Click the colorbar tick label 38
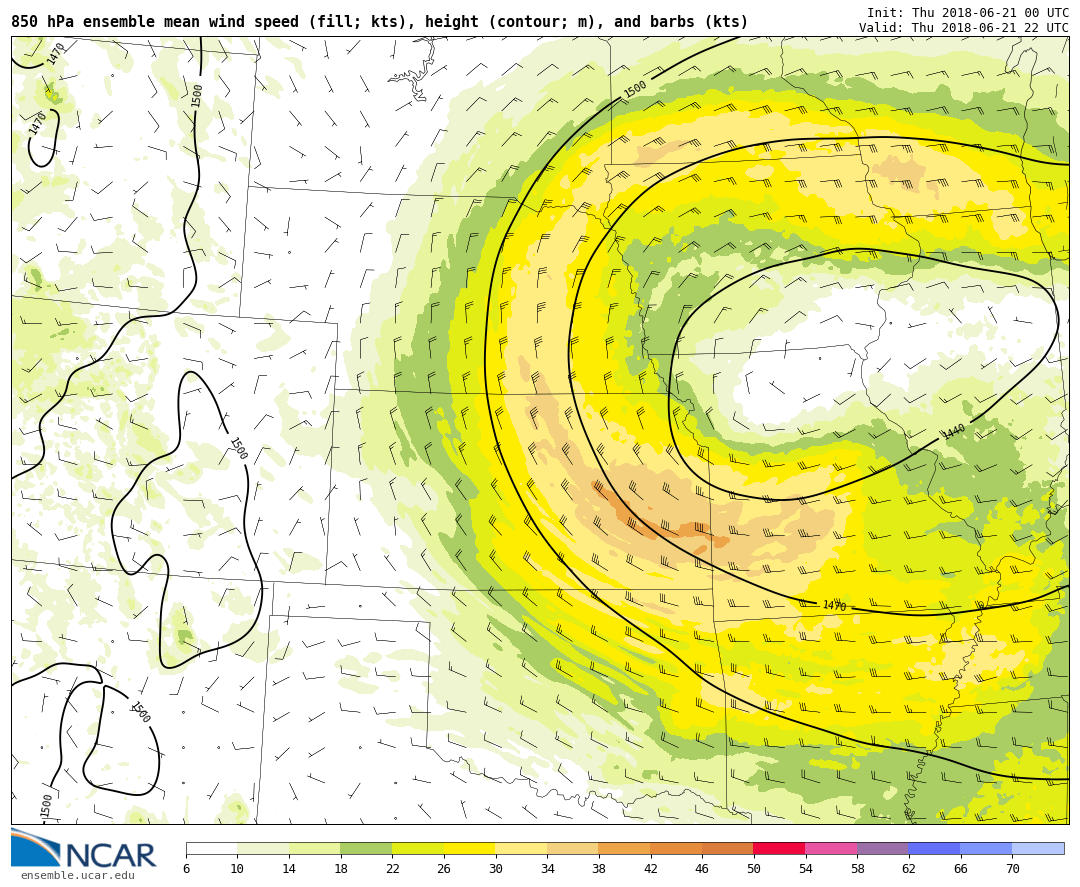 tap(599, 868)
